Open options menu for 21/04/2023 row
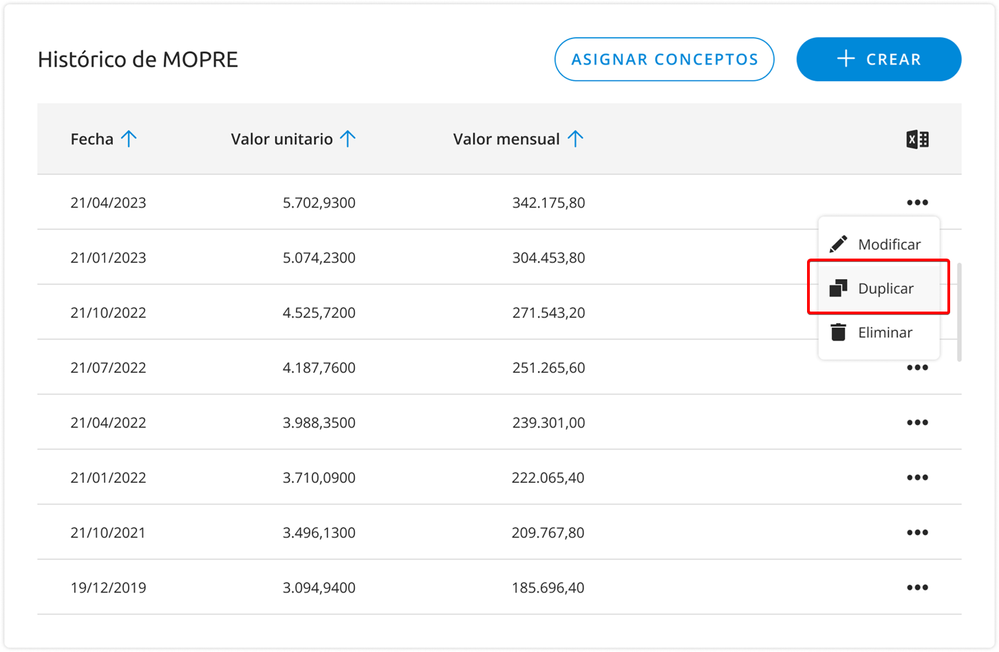 pyautogui.click(x=917, y=203)
